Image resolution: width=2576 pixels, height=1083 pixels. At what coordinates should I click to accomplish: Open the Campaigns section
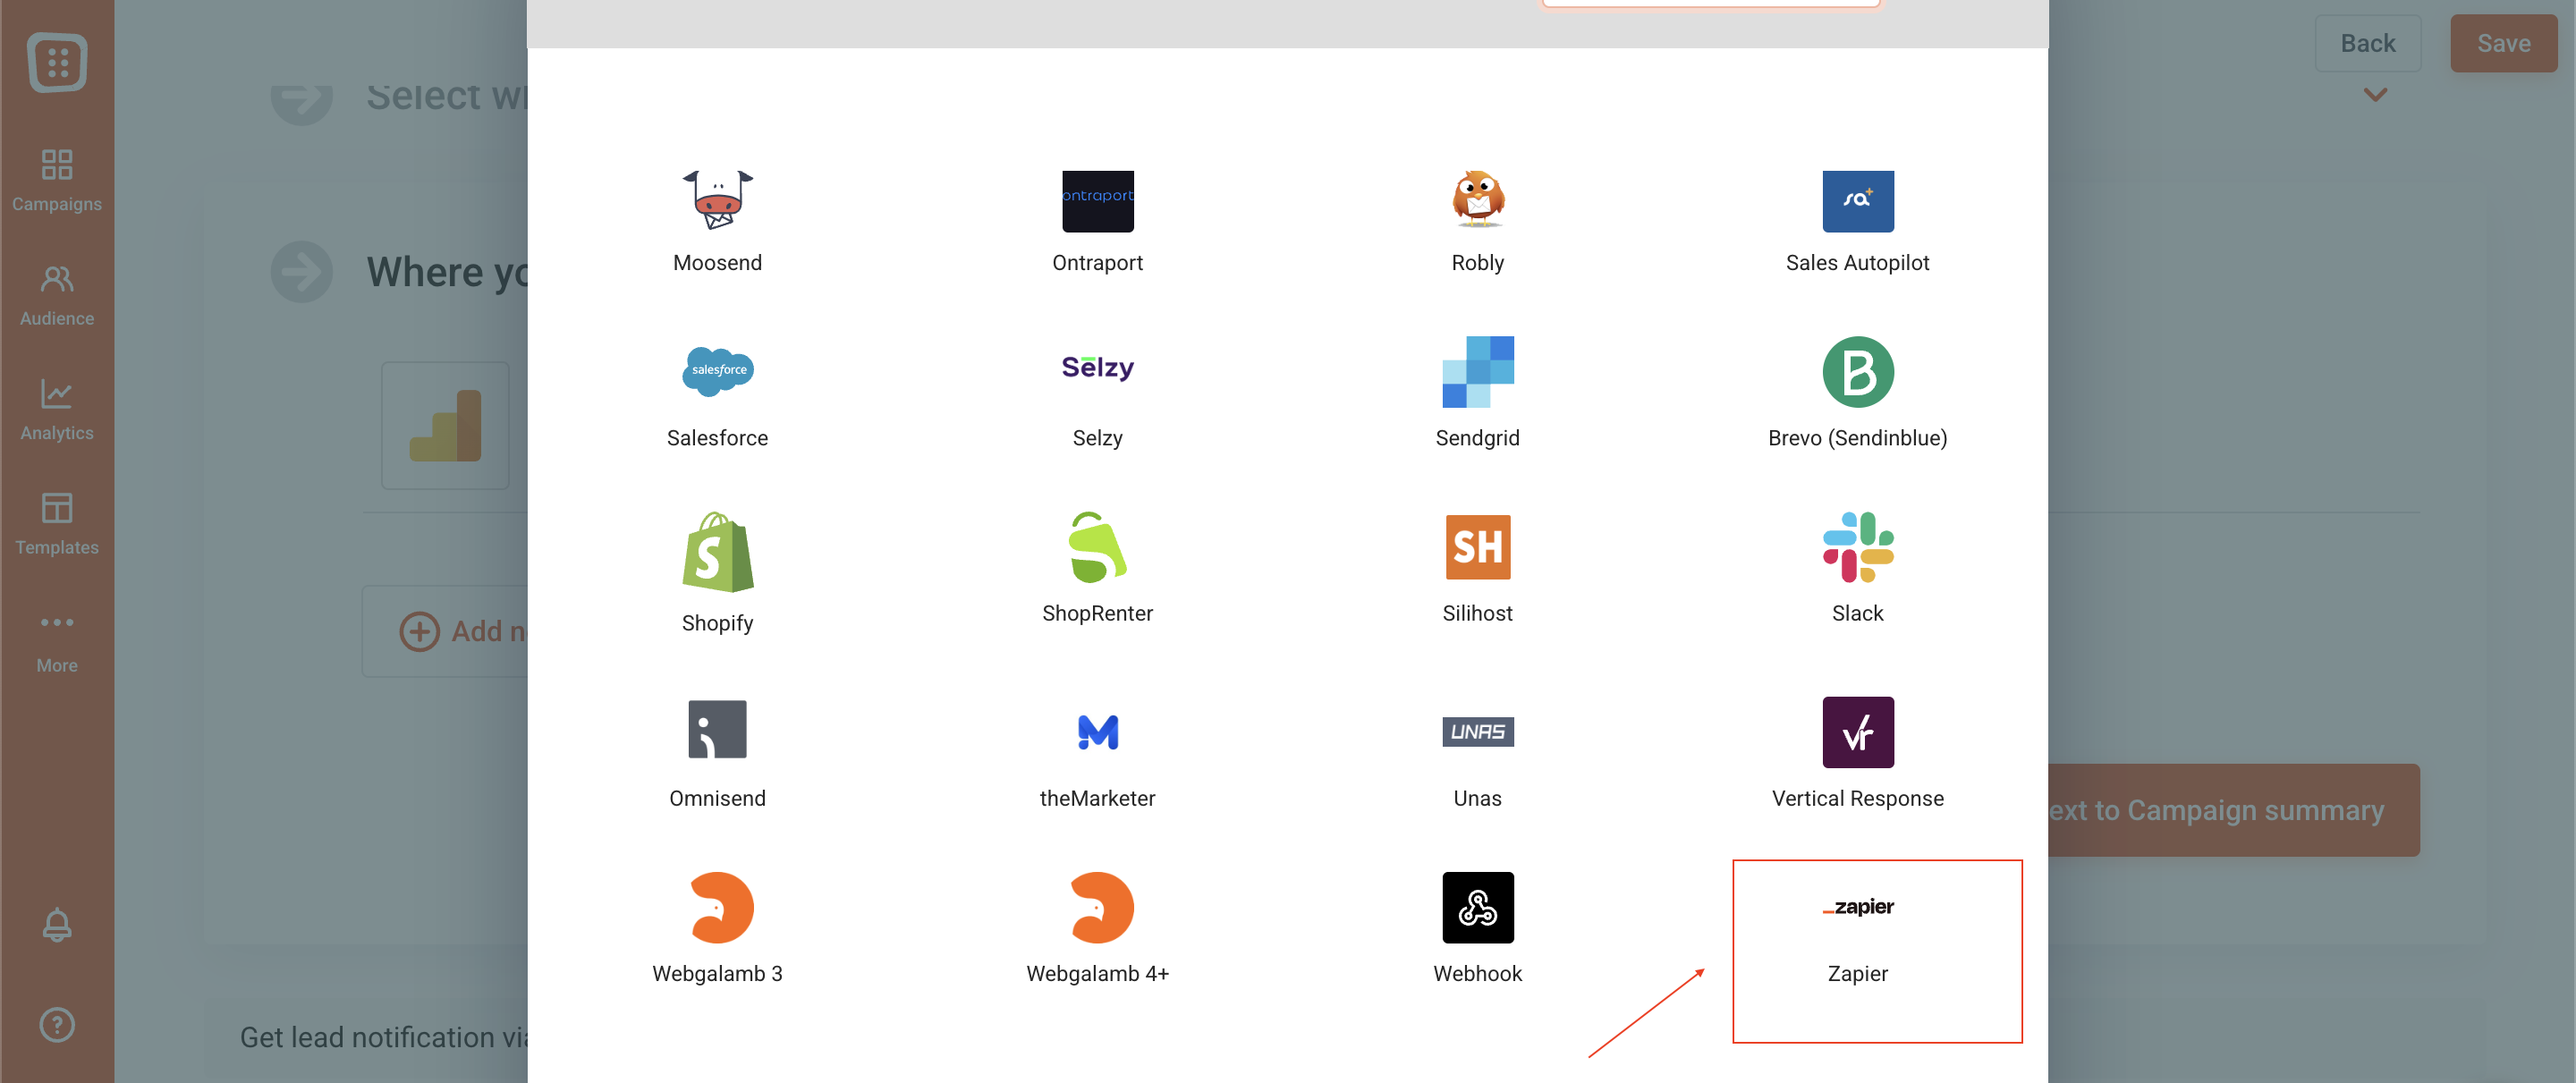(x=57, y=181)
